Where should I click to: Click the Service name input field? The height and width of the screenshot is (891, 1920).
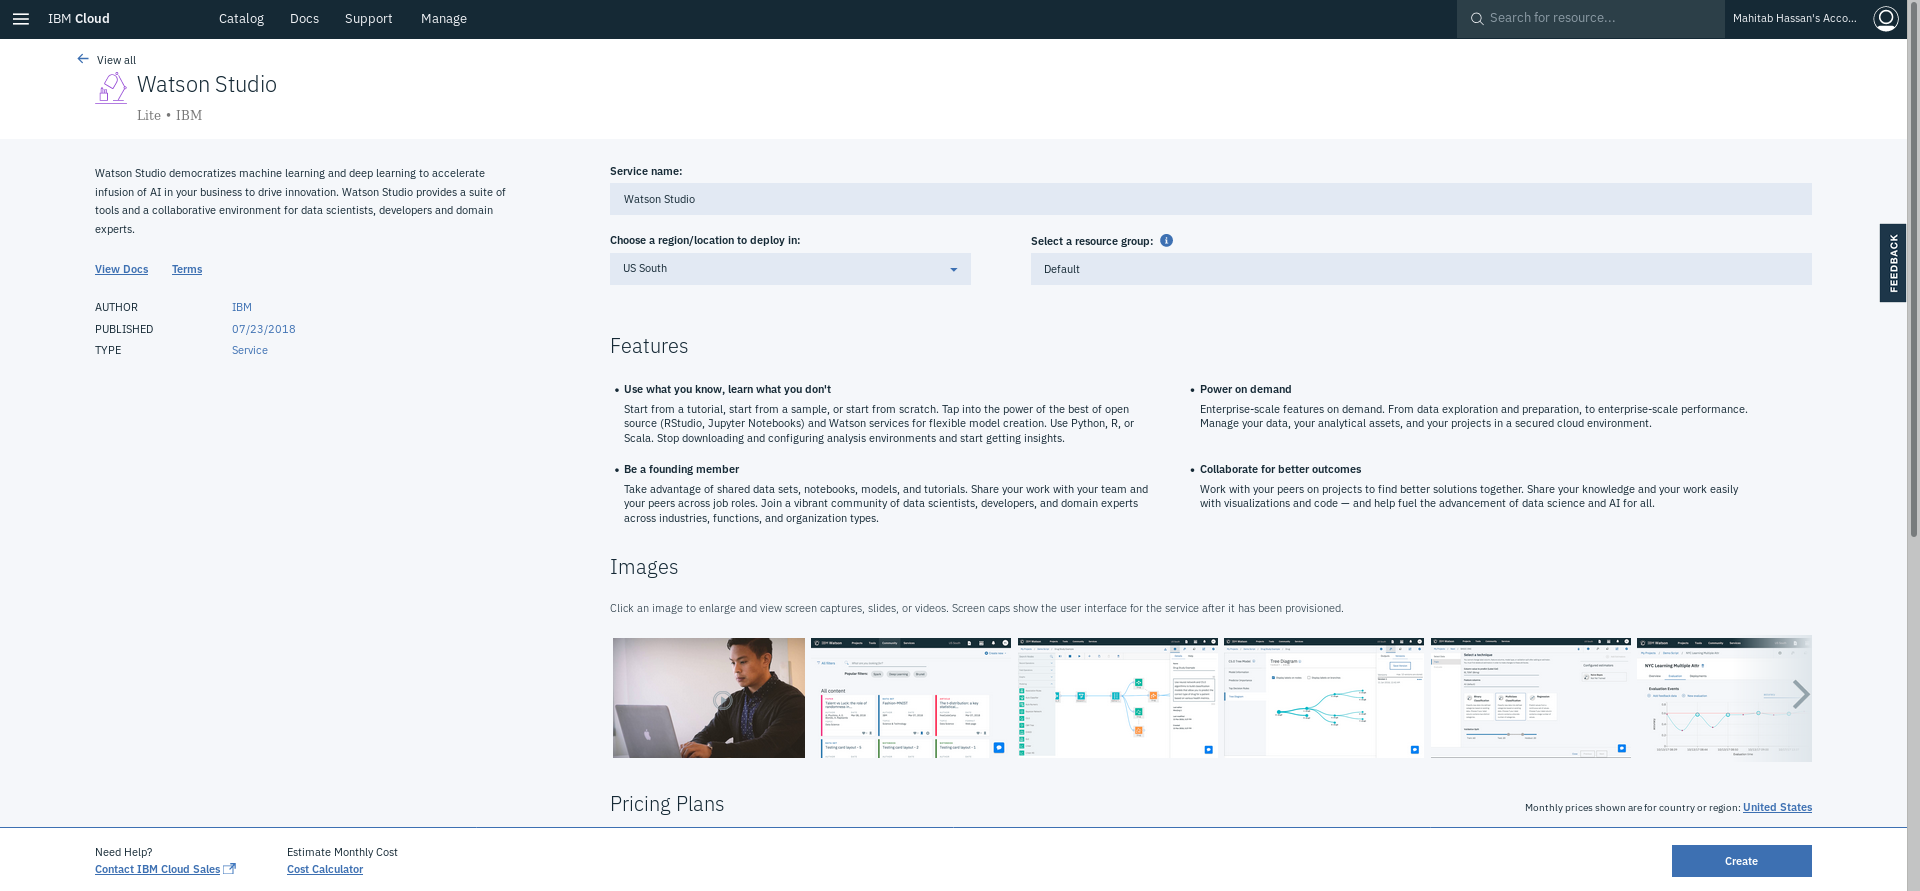pos(1210,199)
